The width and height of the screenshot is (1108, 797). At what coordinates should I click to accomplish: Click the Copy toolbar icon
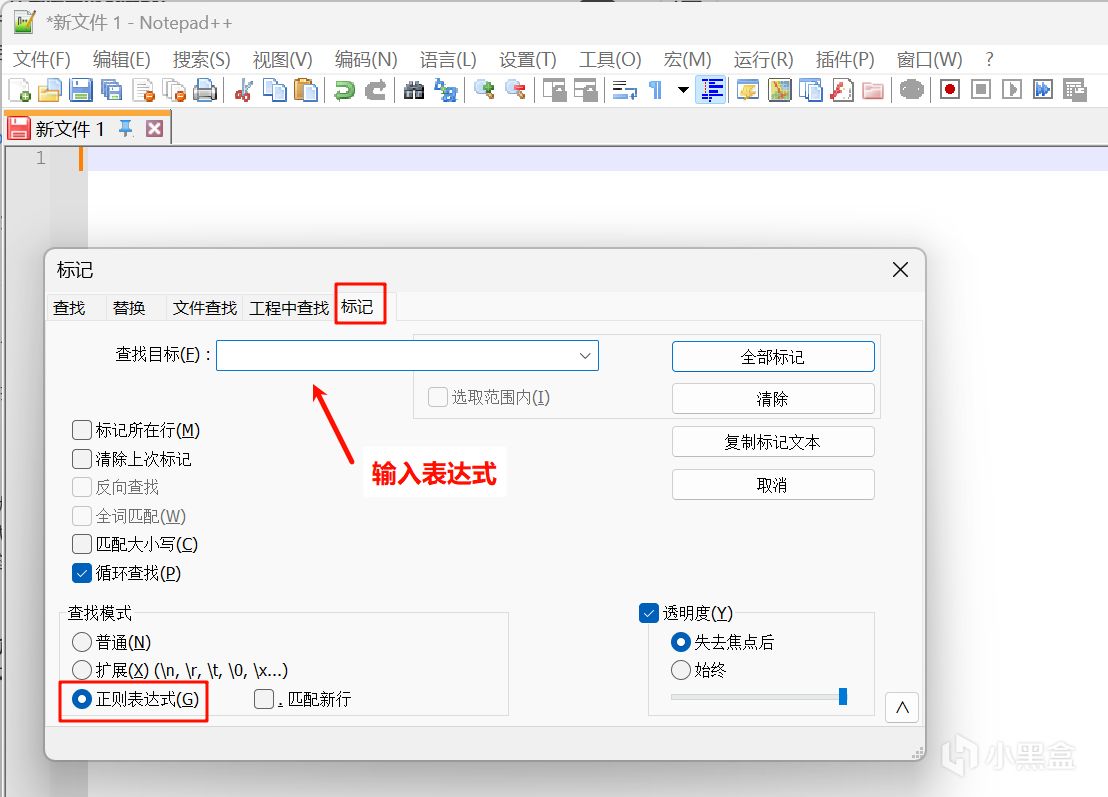[x=274, y=90]
